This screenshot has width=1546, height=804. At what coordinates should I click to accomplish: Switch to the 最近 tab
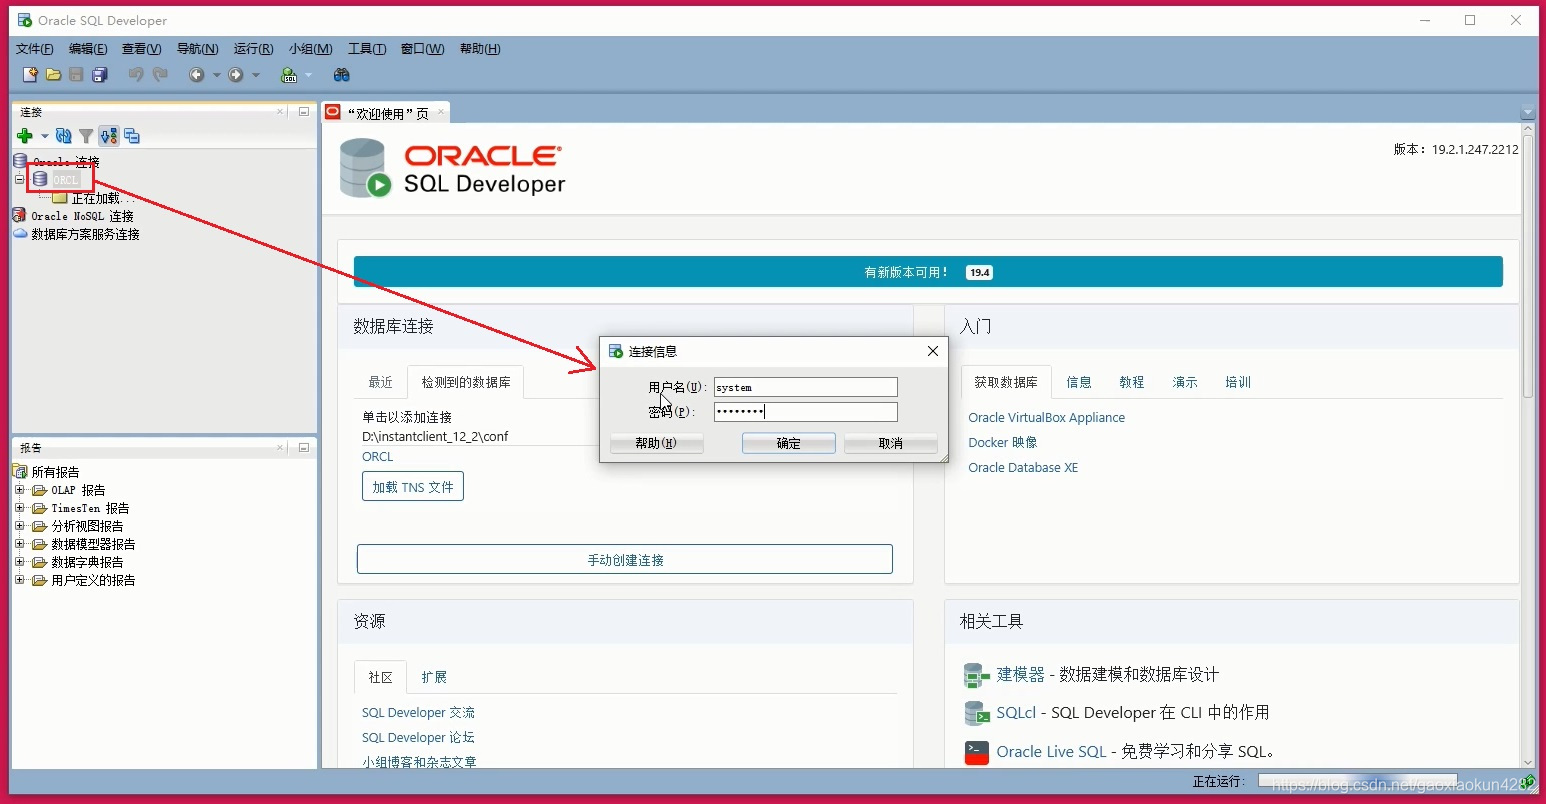[380, 382]
